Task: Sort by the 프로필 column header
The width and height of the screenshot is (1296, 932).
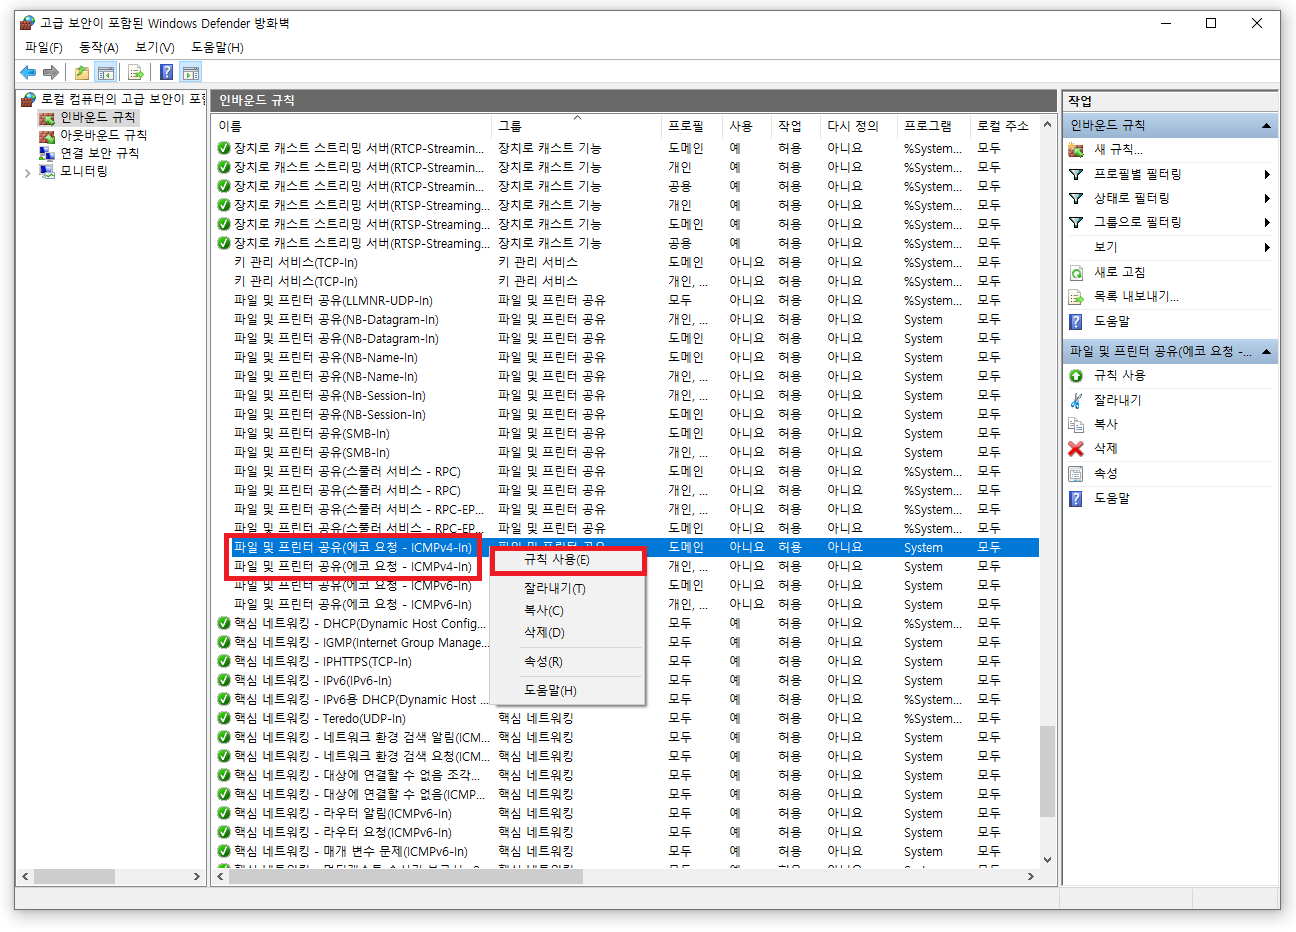Action: 692,126
